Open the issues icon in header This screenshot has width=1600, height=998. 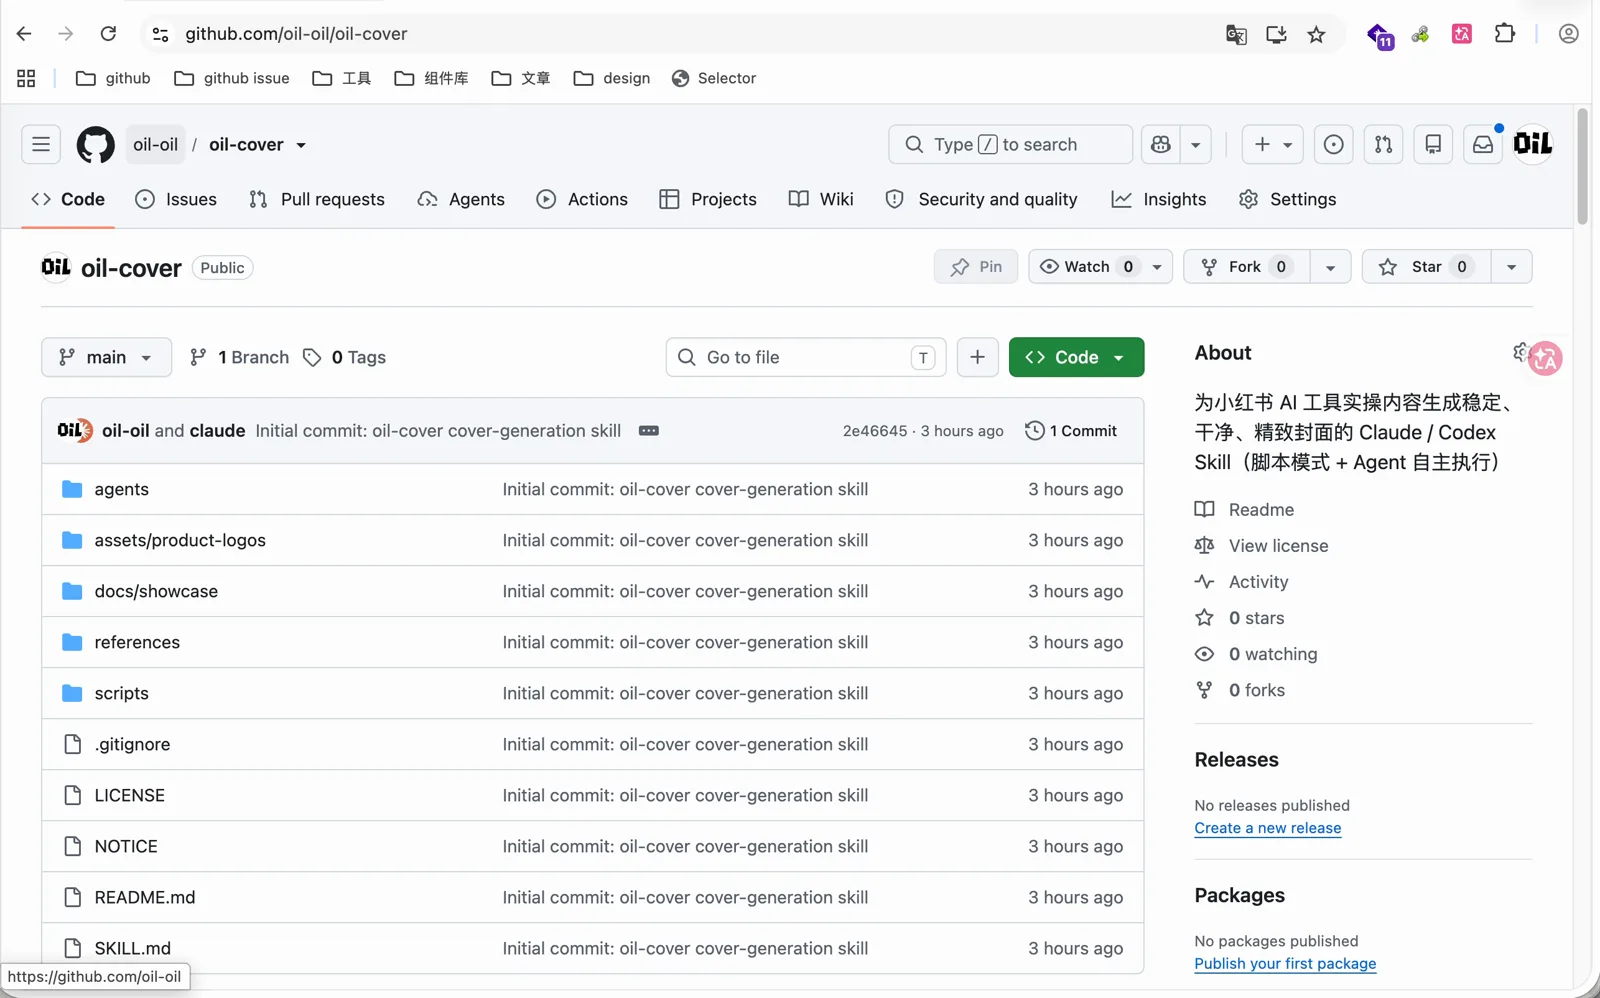coord(1333,145)
